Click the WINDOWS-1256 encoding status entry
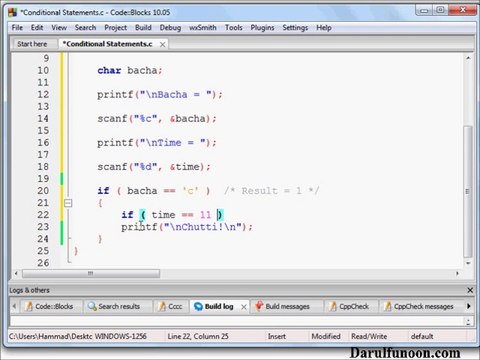This screenshot has height=360, width=480. 121,336
